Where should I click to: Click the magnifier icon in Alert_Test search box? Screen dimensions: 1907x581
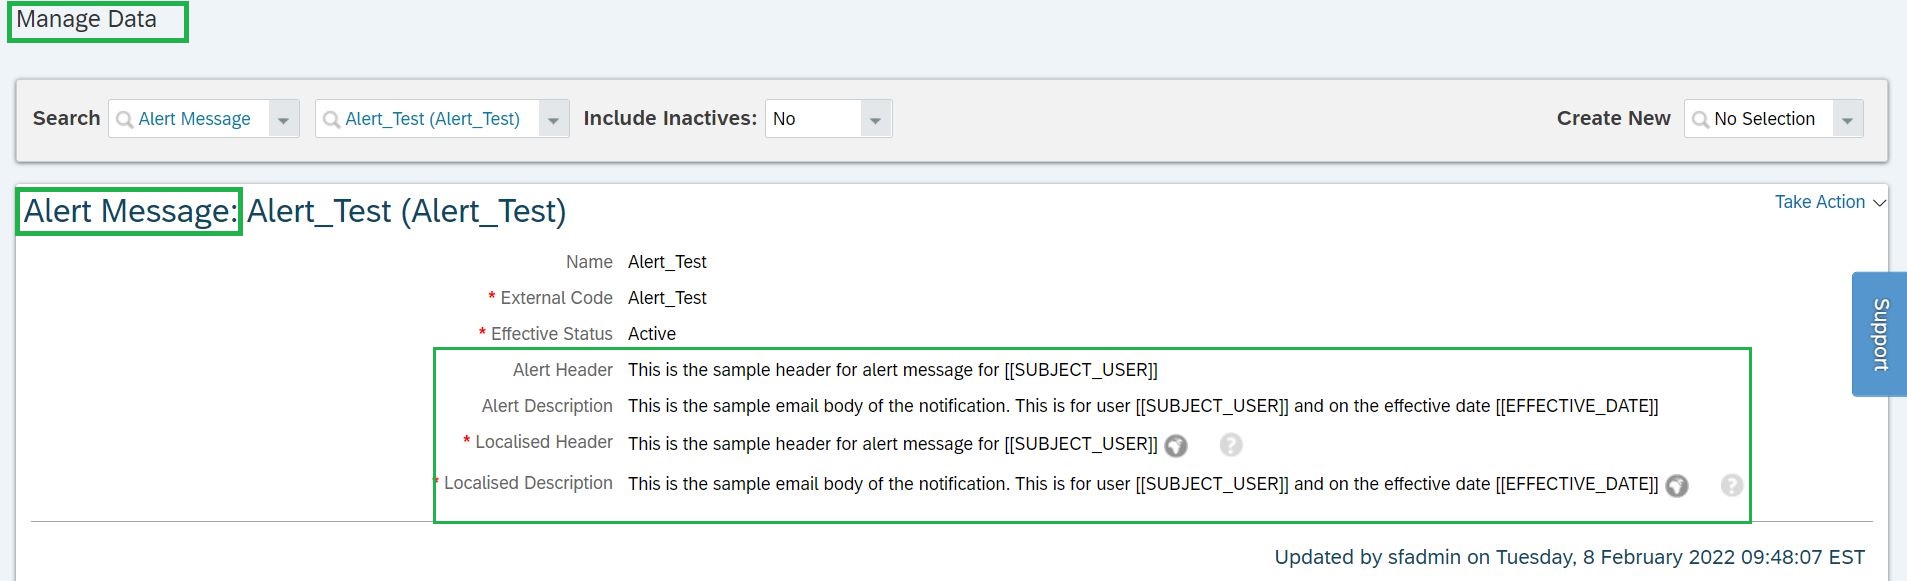[x=332, y=120]
